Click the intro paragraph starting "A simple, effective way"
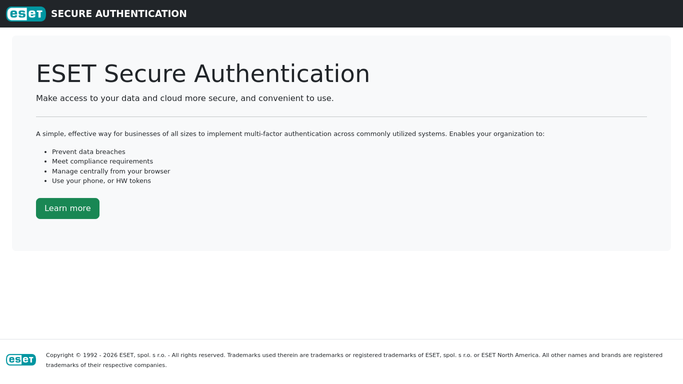Screen dimensions: 683x384 coord(290,134)
